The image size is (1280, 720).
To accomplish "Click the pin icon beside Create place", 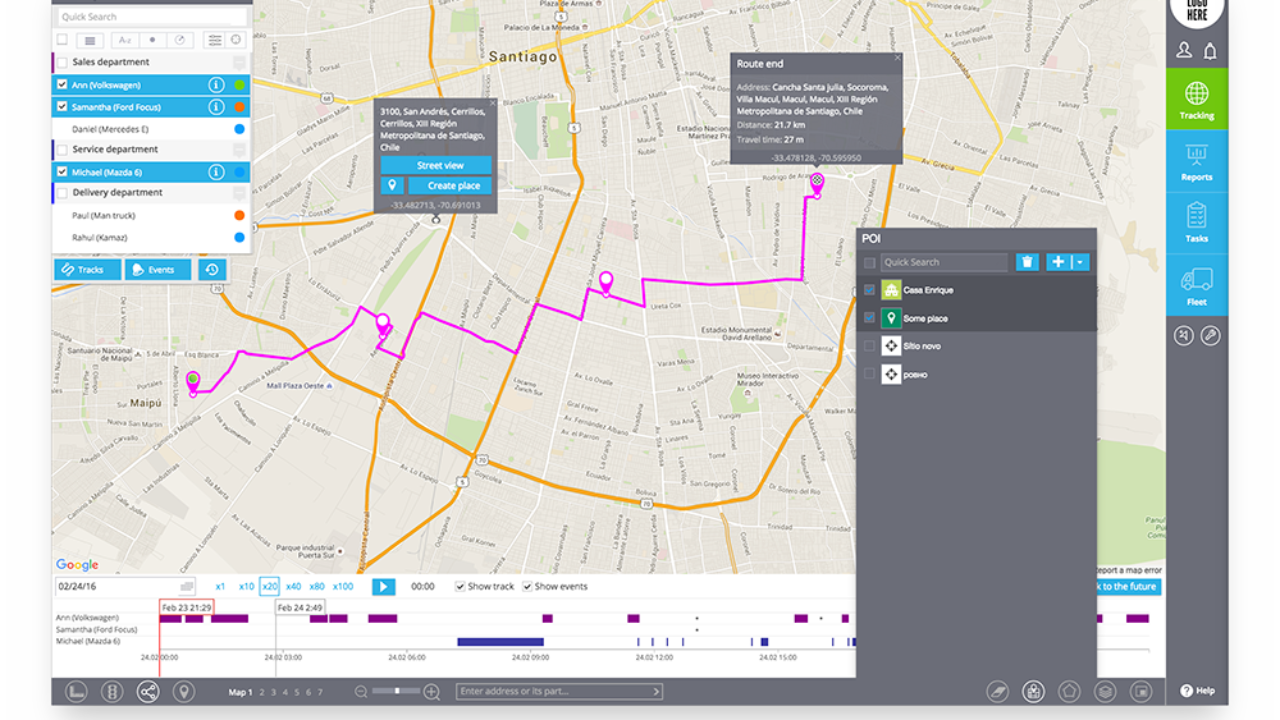I will pyautogui.click(x=392, y=186).
